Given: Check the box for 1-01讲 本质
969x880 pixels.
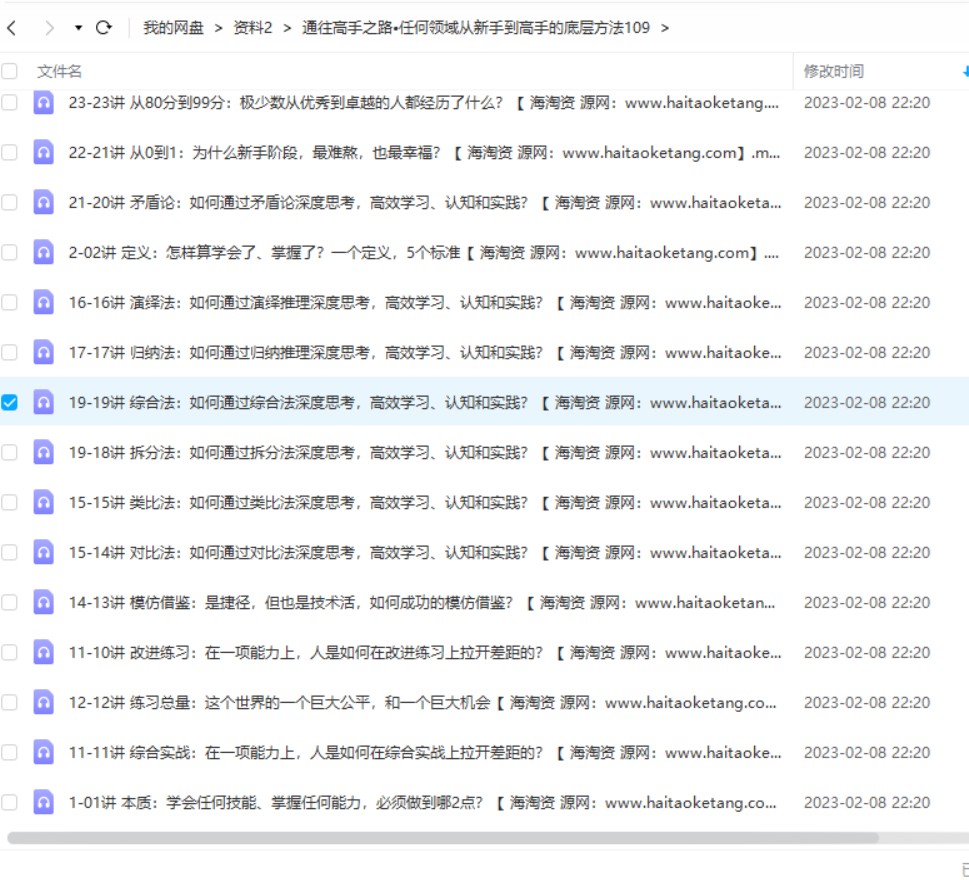Looking at the screenshot, I should [x=9, y=803].
